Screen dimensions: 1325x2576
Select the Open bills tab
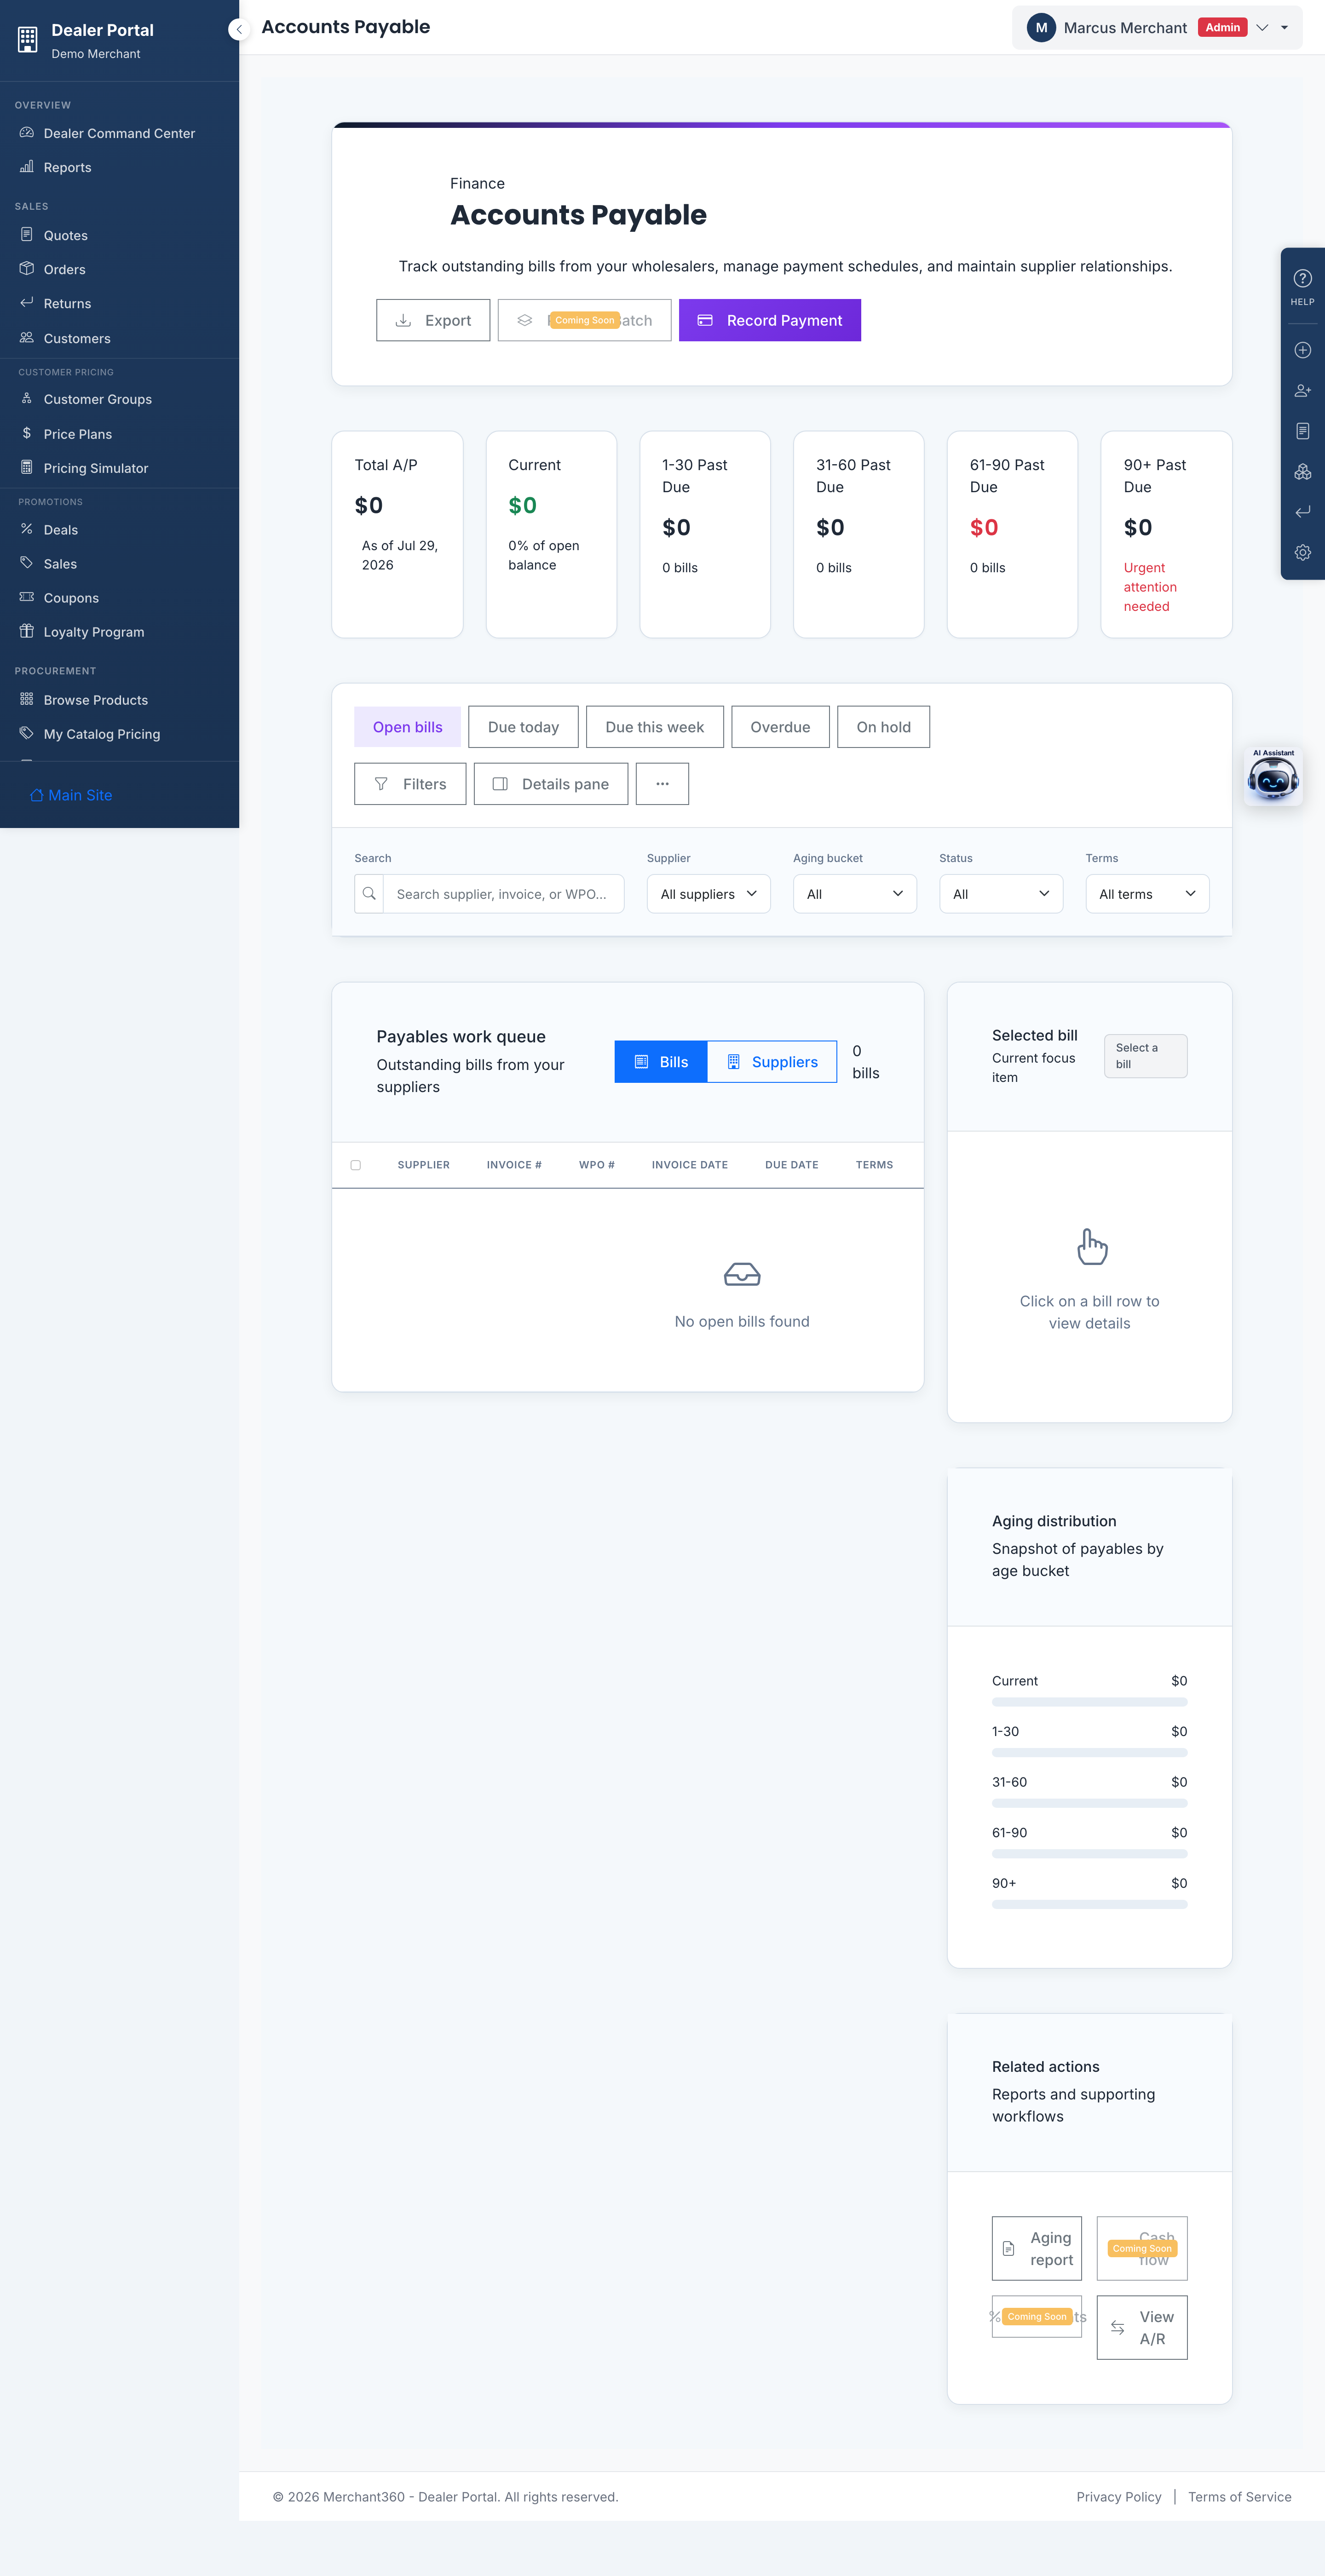pos(407,727)
